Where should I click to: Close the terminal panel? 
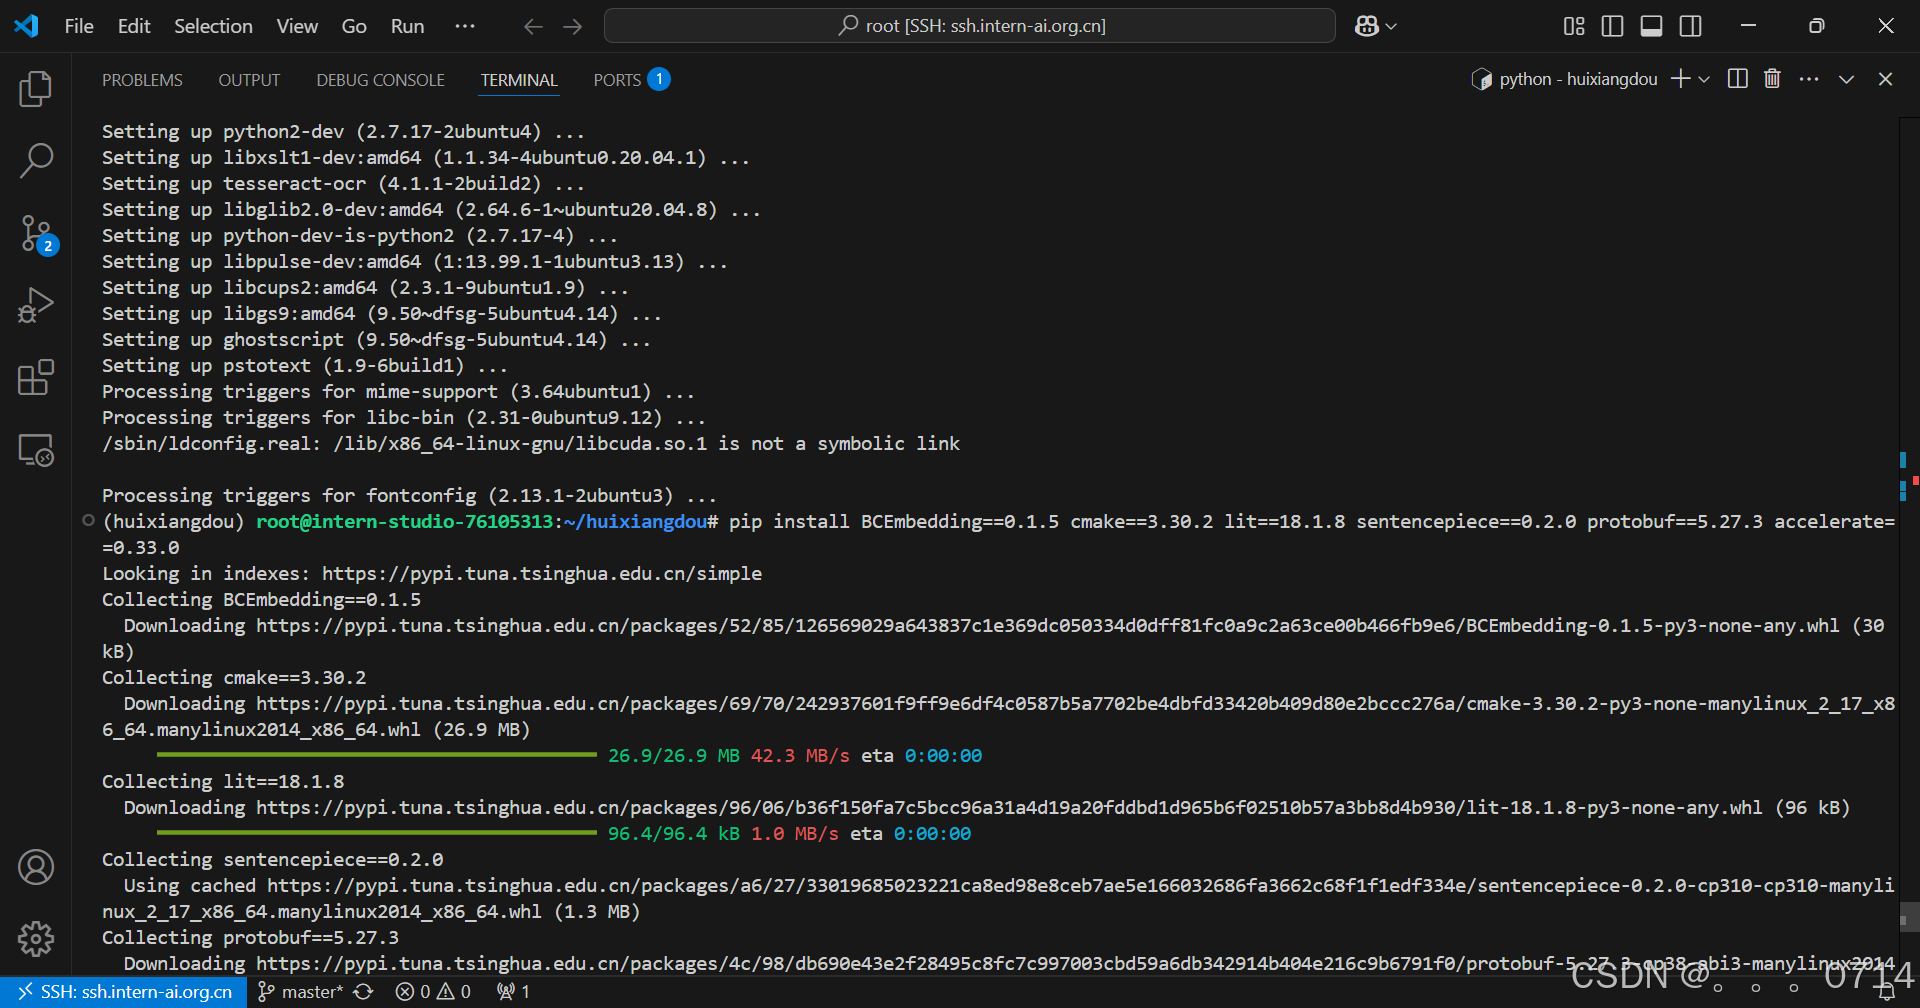pyautogui.click(x=1885, y=79)
